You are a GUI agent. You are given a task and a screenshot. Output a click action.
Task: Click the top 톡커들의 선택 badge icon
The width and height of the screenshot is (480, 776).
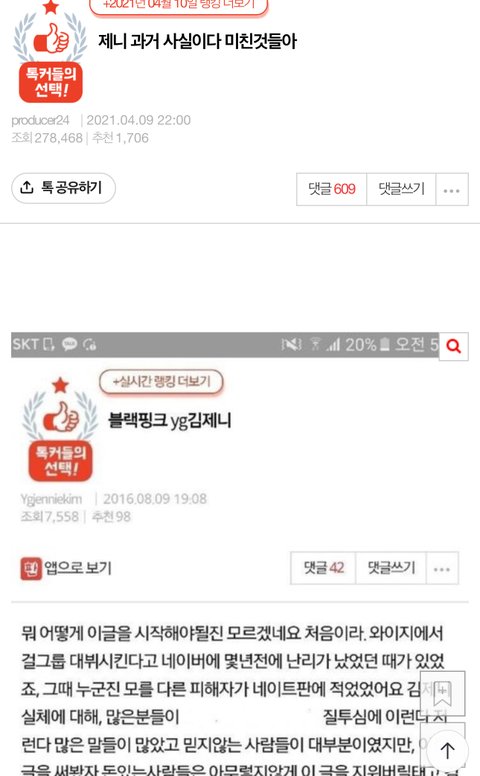[x=50, y=52]
